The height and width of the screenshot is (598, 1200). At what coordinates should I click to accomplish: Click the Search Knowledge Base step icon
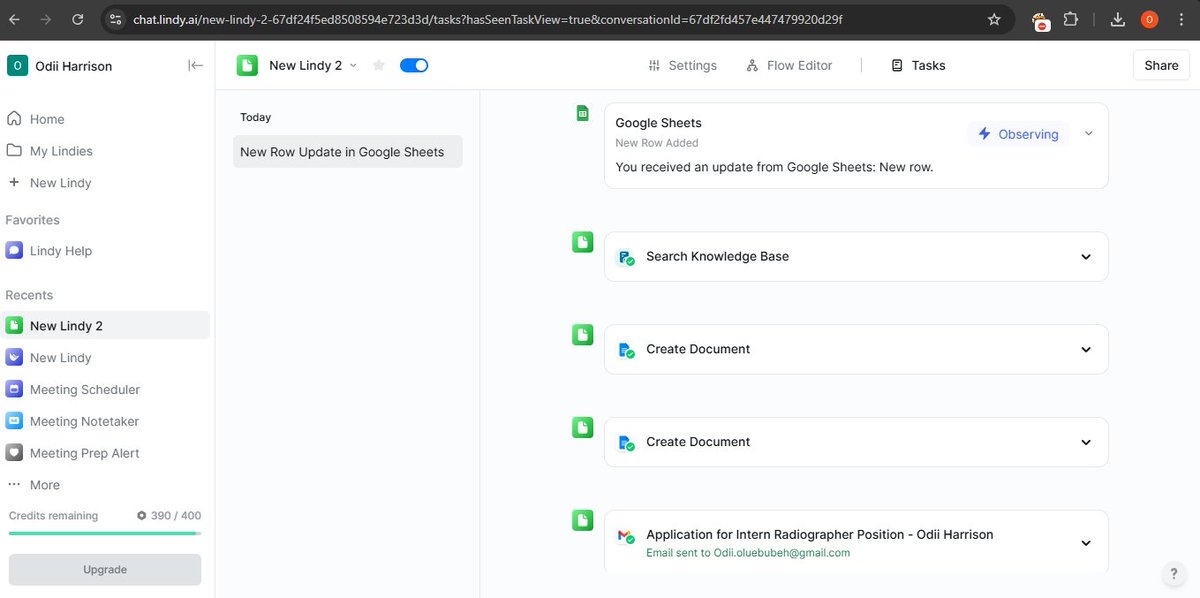click(x=626, y=257)
